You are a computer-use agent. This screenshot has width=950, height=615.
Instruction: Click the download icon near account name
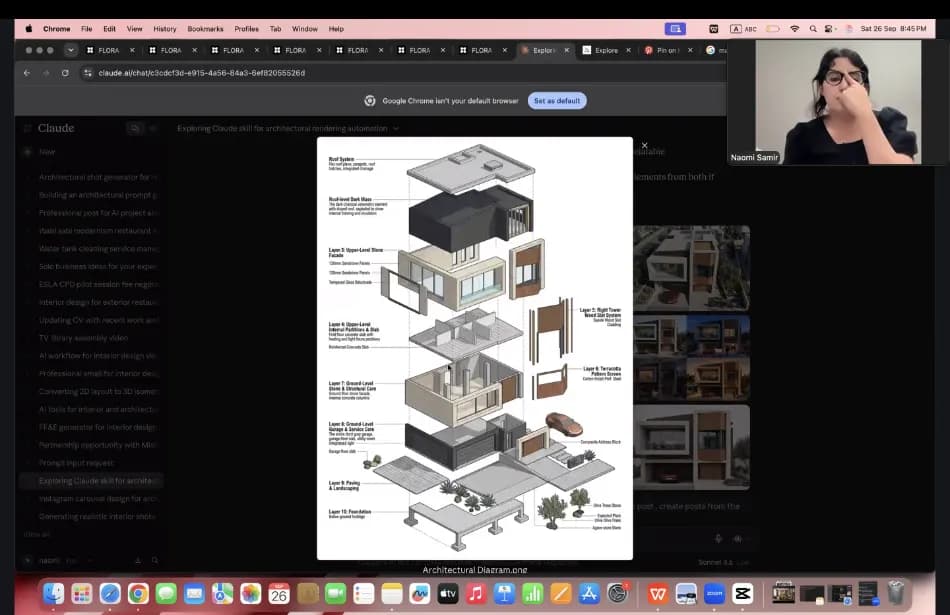click(138, 560)
